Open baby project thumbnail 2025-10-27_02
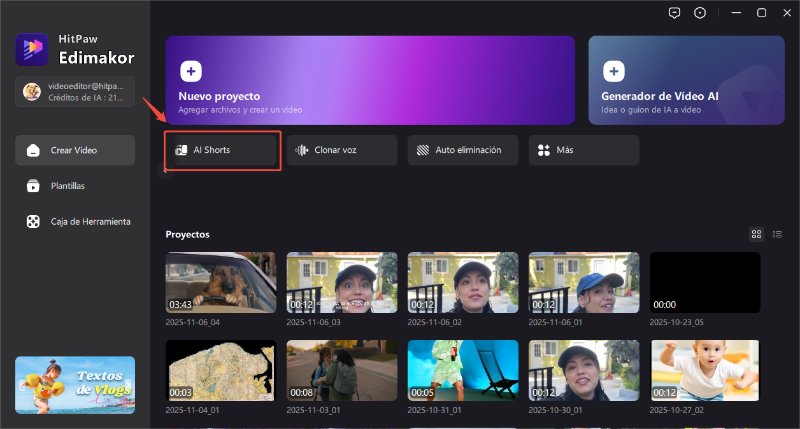Screen dimensions: 800x429 tap(705, 370)
